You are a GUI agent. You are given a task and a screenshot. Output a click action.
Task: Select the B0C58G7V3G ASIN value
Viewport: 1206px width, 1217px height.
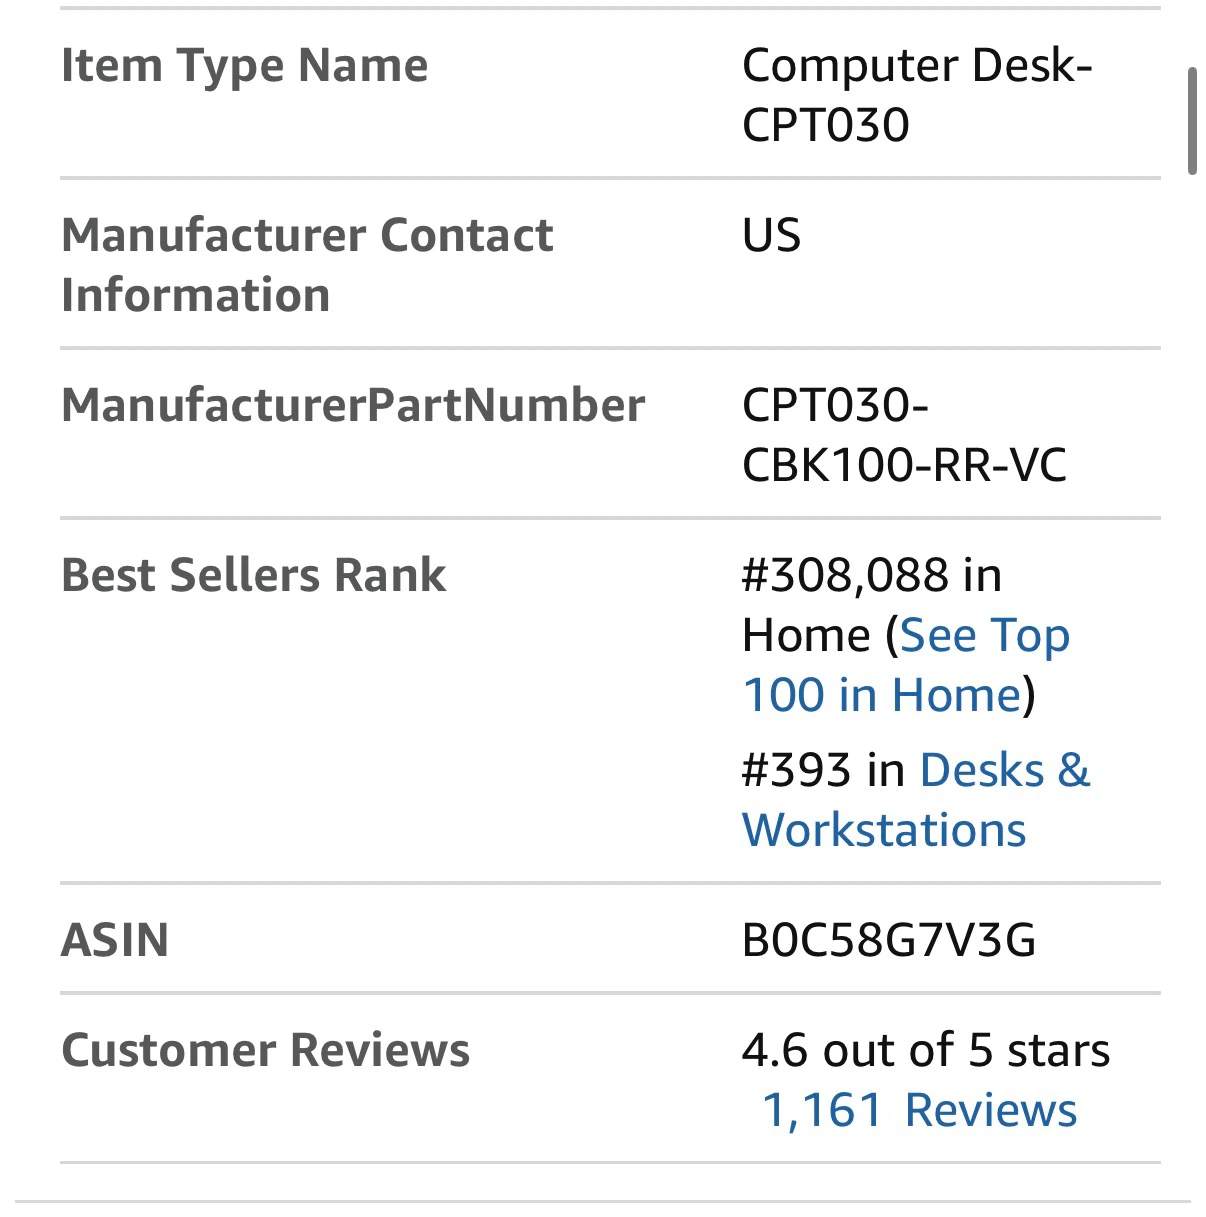pyautogui.click(x=889, y=940)
